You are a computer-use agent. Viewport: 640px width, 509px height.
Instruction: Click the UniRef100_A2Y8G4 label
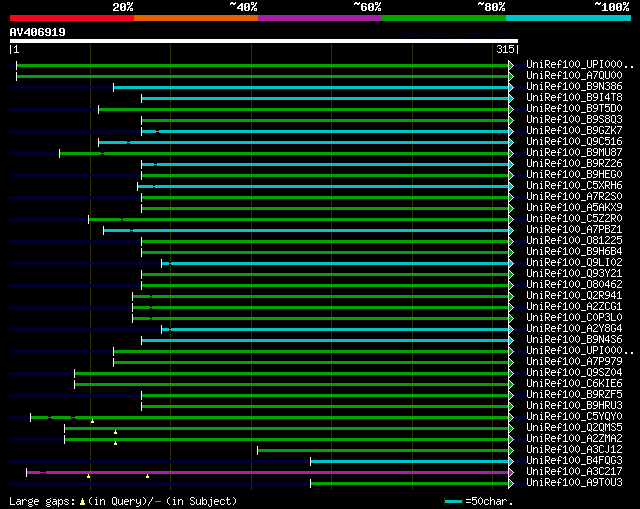tap(574, 329)
